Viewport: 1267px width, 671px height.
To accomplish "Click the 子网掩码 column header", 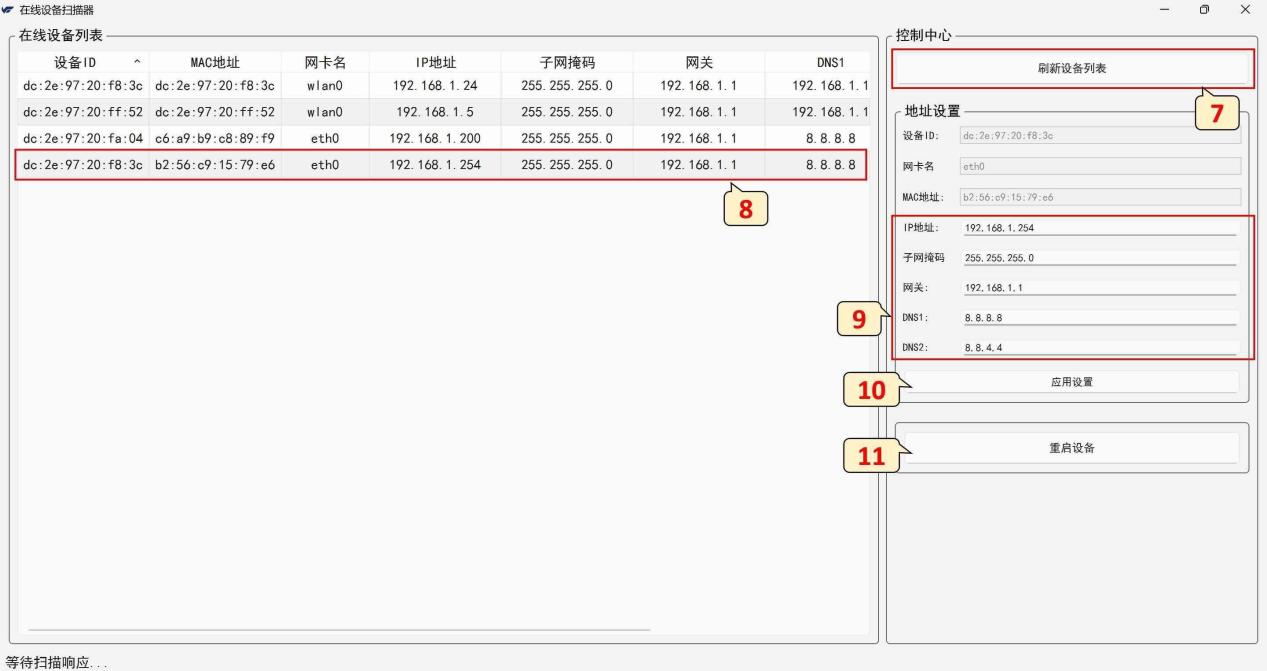I will coord(563,61).
